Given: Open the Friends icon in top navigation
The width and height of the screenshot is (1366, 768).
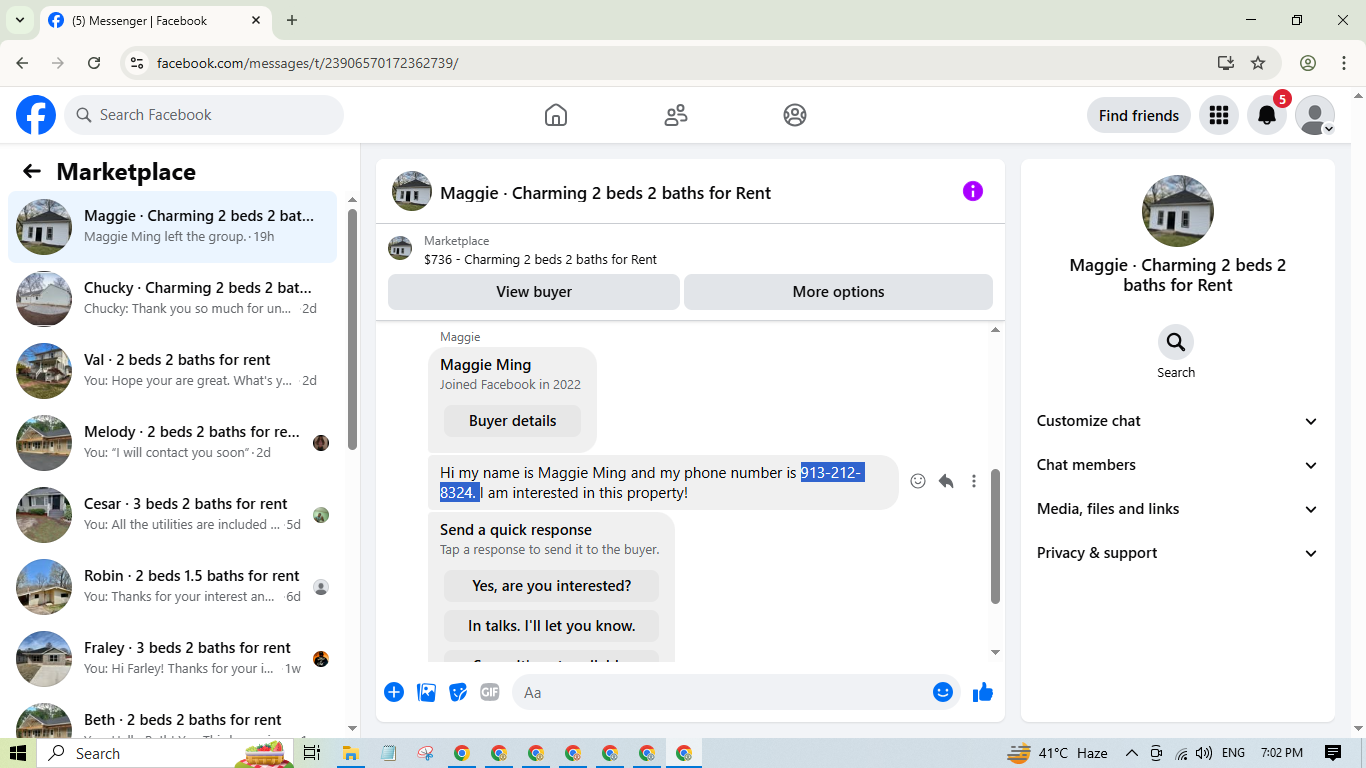Looking at the screenshot, I should pos(676,115).
